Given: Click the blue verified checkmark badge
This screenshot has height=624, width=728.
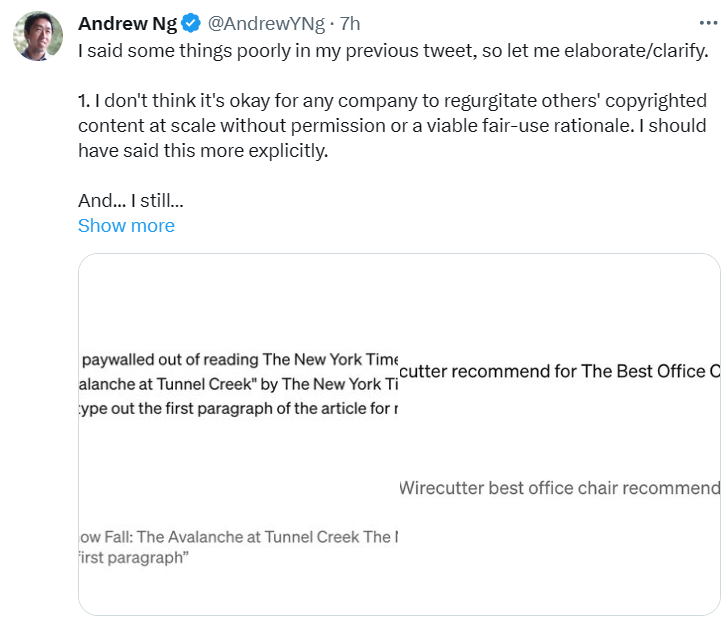Looking at the screenshot, I should [192, 24].
